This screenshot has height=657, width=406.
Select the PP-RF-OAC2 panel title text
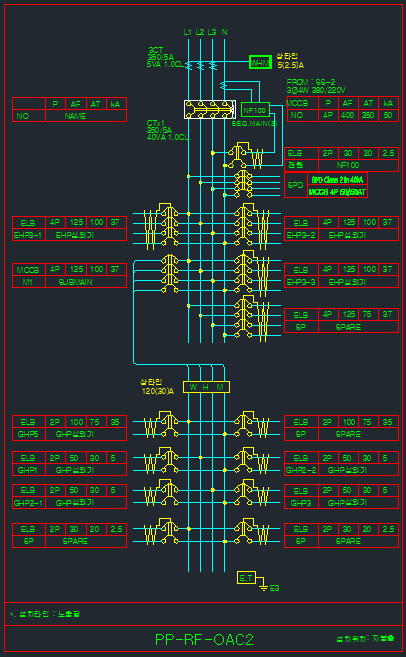pos(204,640)
